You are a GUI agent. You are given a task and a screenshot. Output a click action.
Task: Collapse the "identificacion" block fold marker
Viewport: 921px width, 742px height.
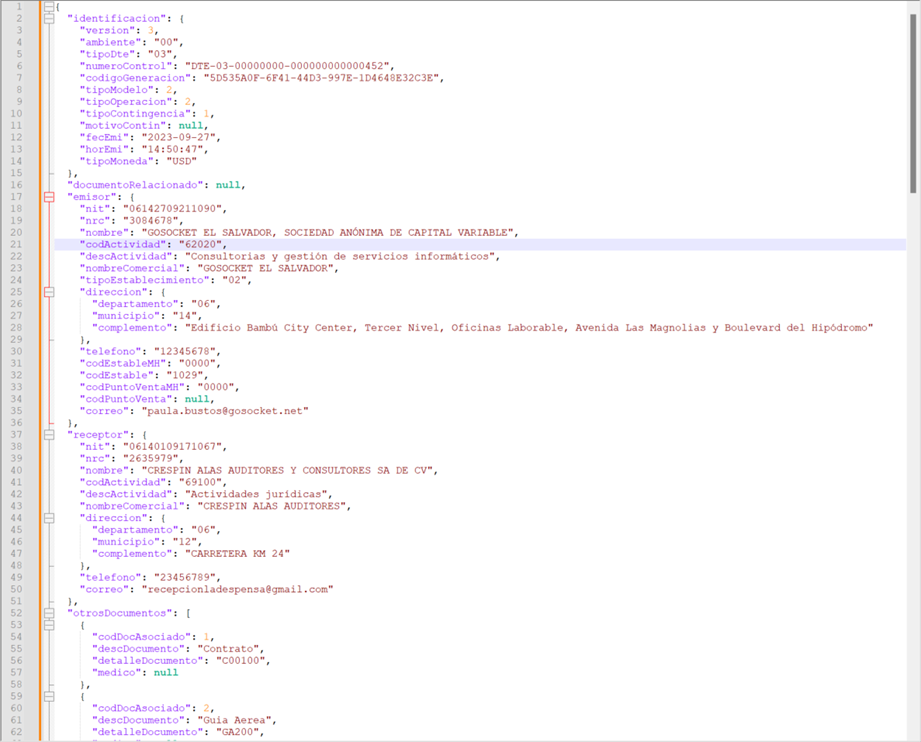pos(49,19)
